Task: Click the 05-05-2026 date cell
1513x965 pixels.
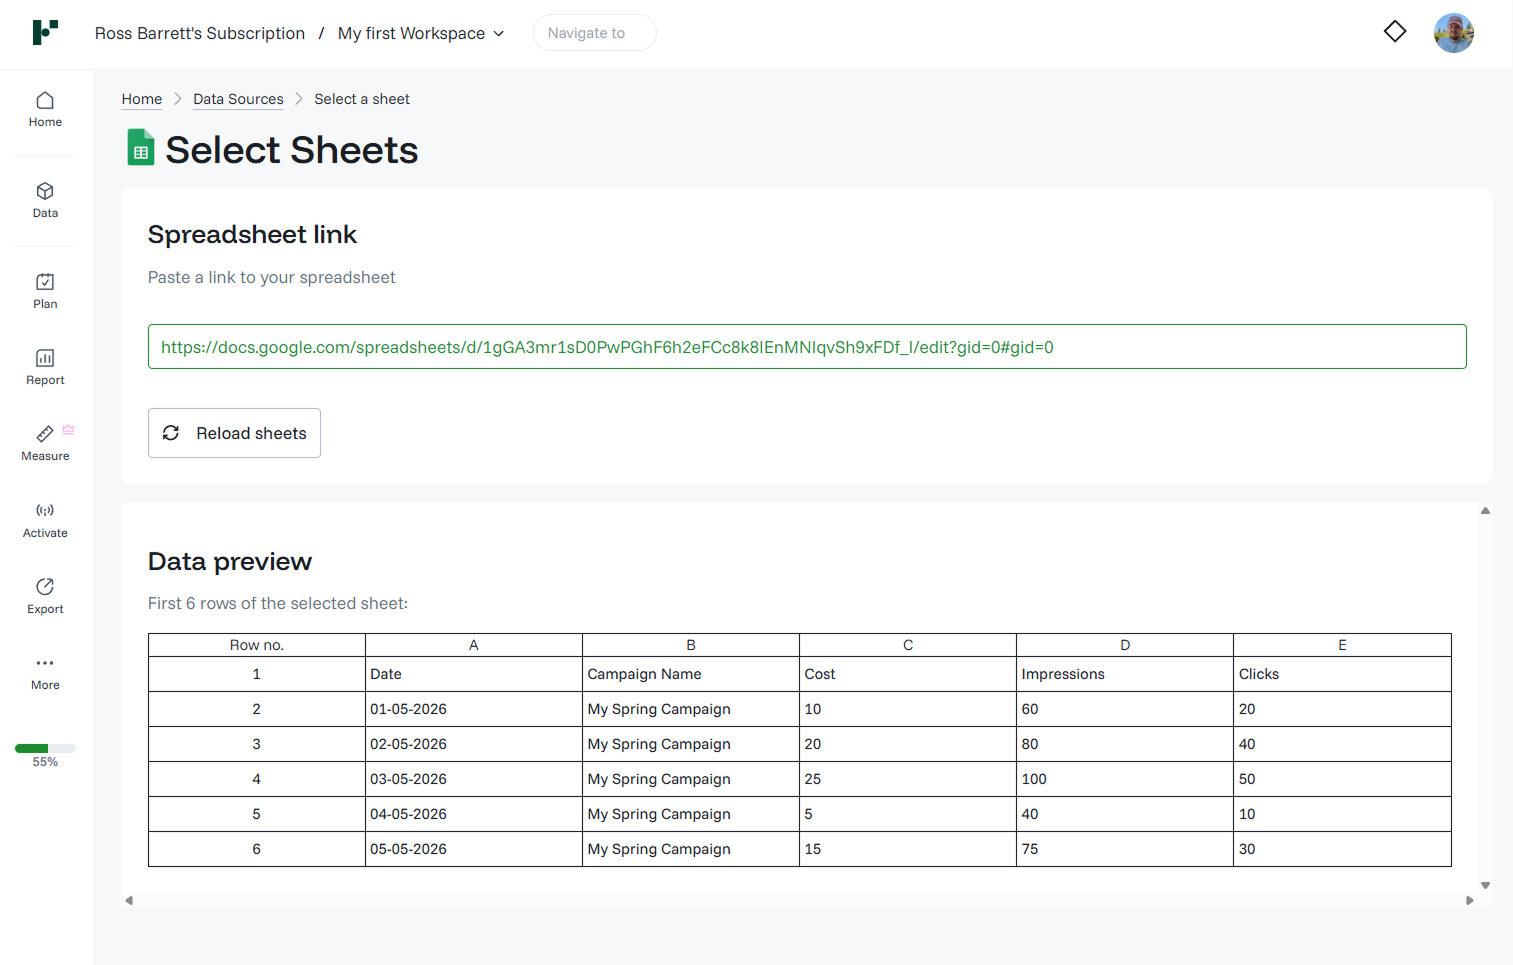Action: coord(474,849)
